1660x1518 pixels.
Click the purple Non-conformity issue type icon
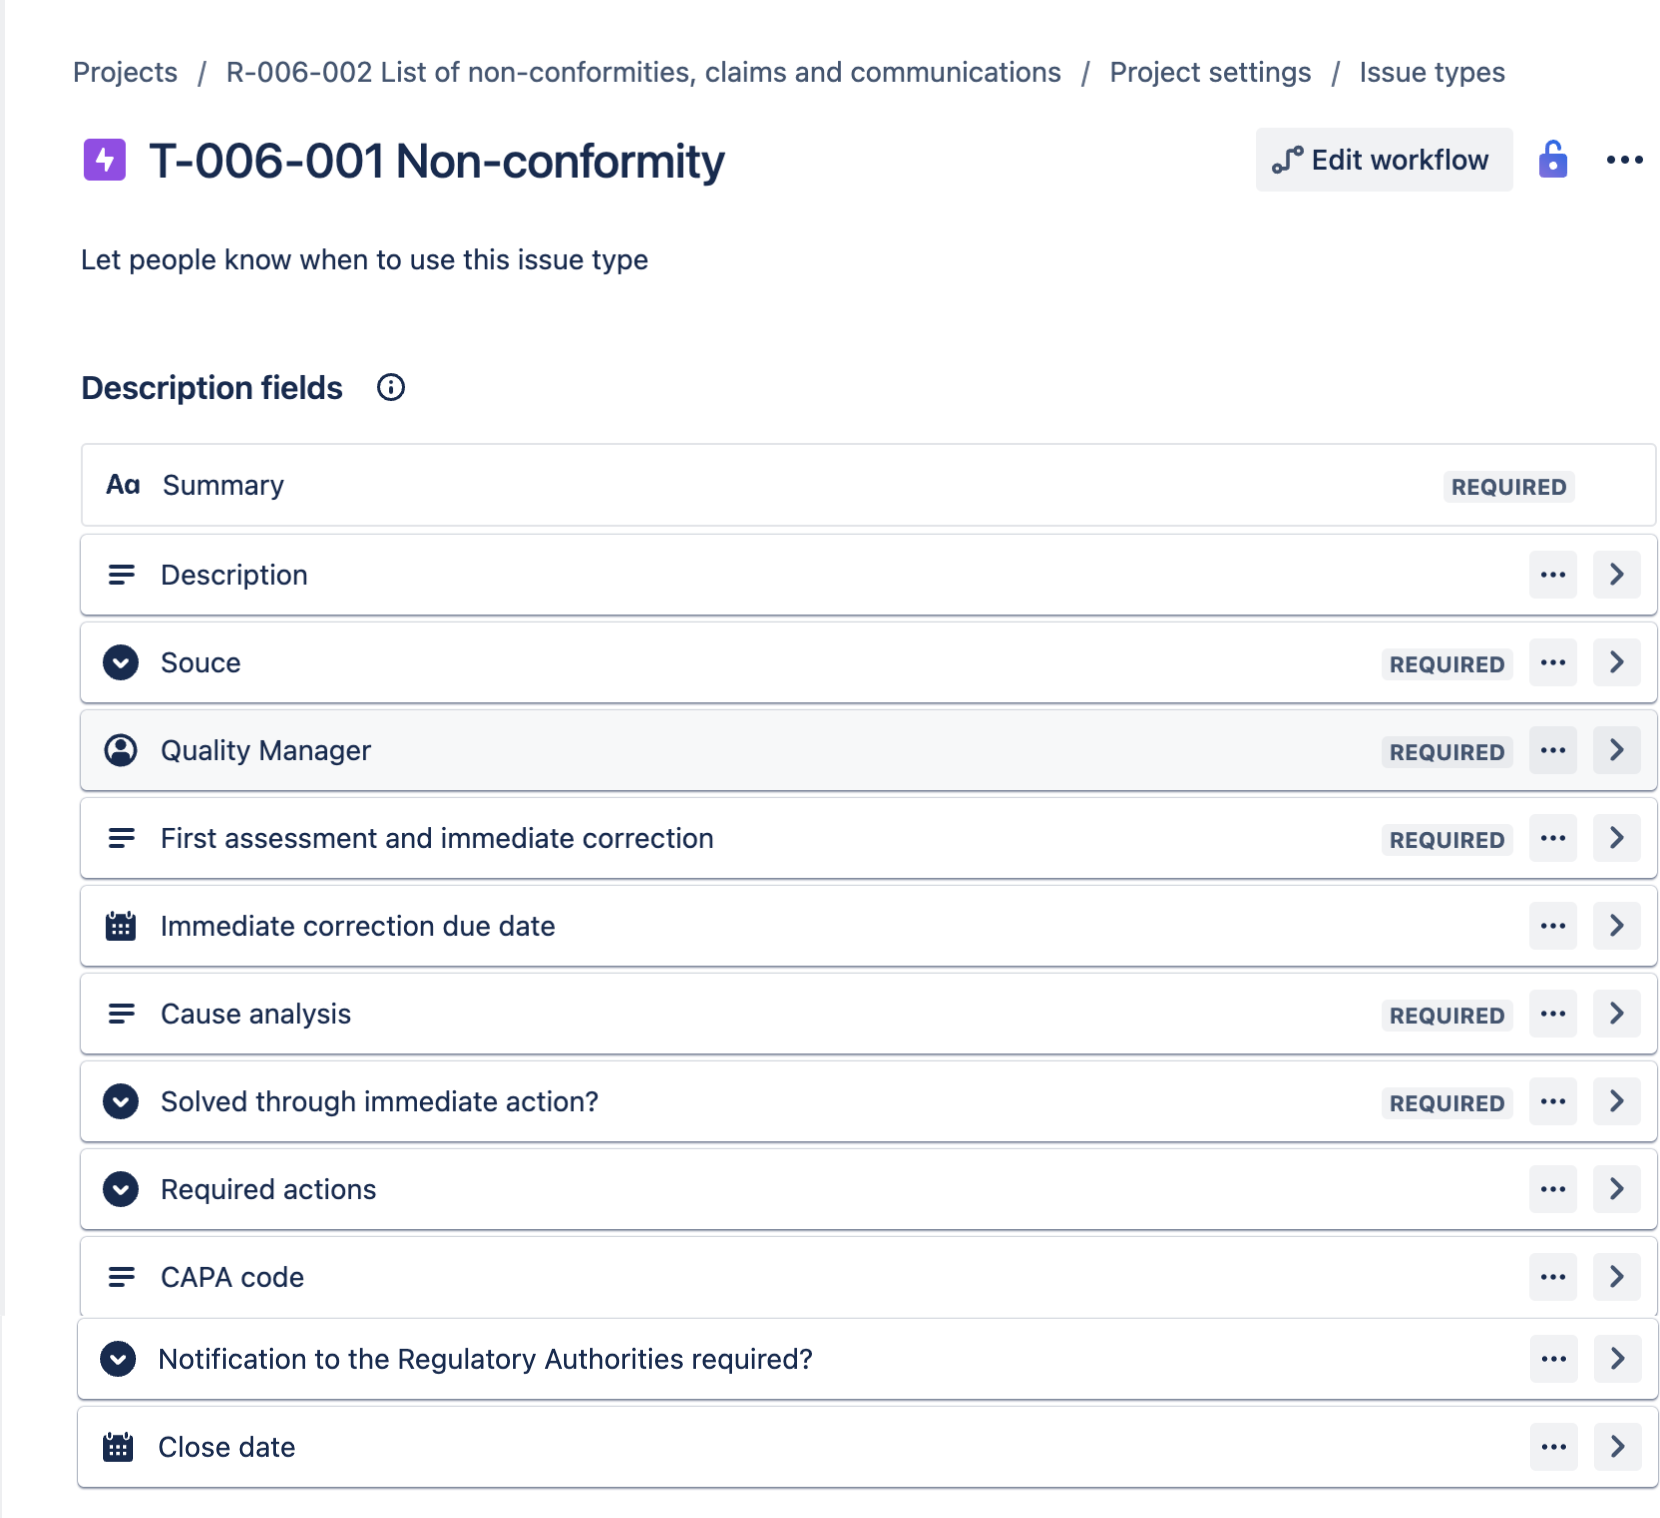pos(104,160)
